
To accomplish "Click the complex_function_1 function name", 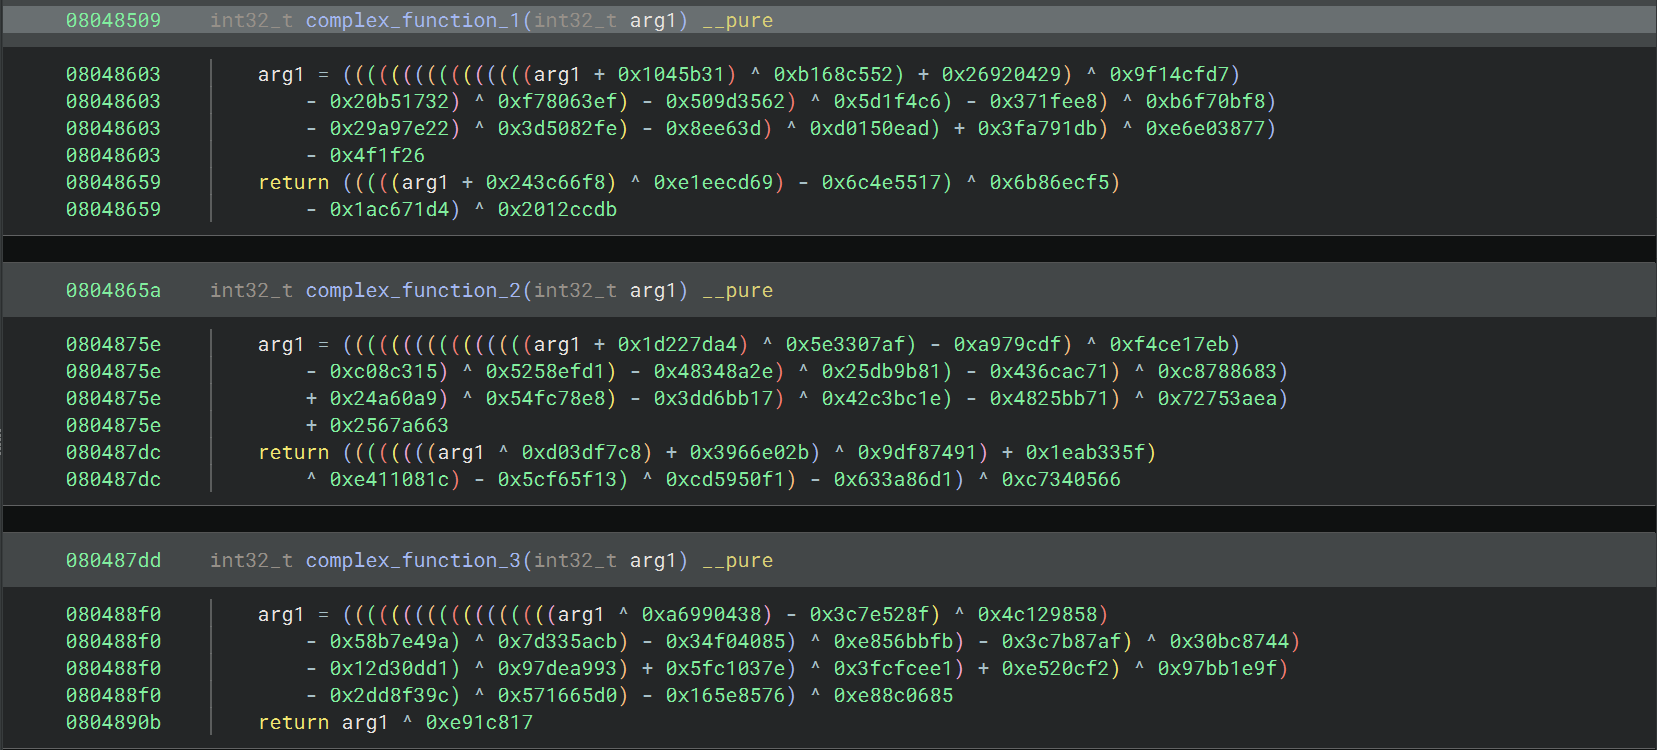I will [413, 21].
